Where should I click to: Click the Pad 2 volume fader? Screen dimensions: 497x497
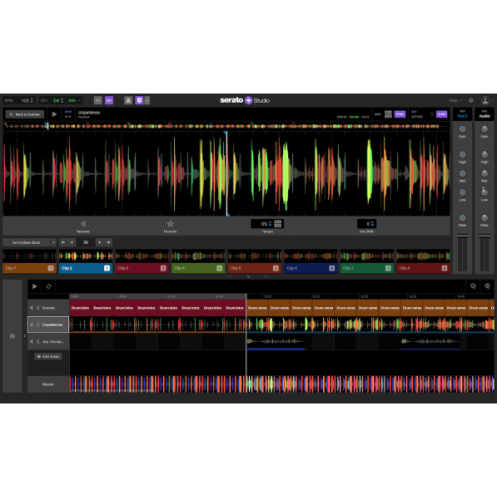click(462, 236)
